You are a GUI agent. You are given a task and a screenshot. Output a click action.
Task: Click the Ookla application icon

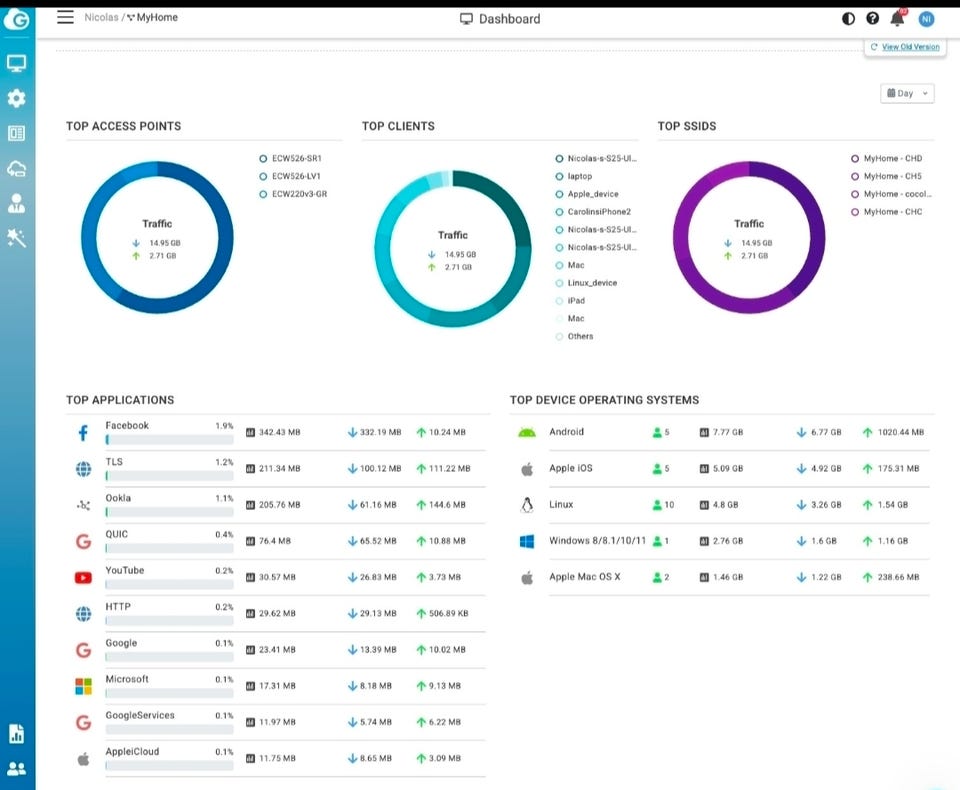[83, 505]
